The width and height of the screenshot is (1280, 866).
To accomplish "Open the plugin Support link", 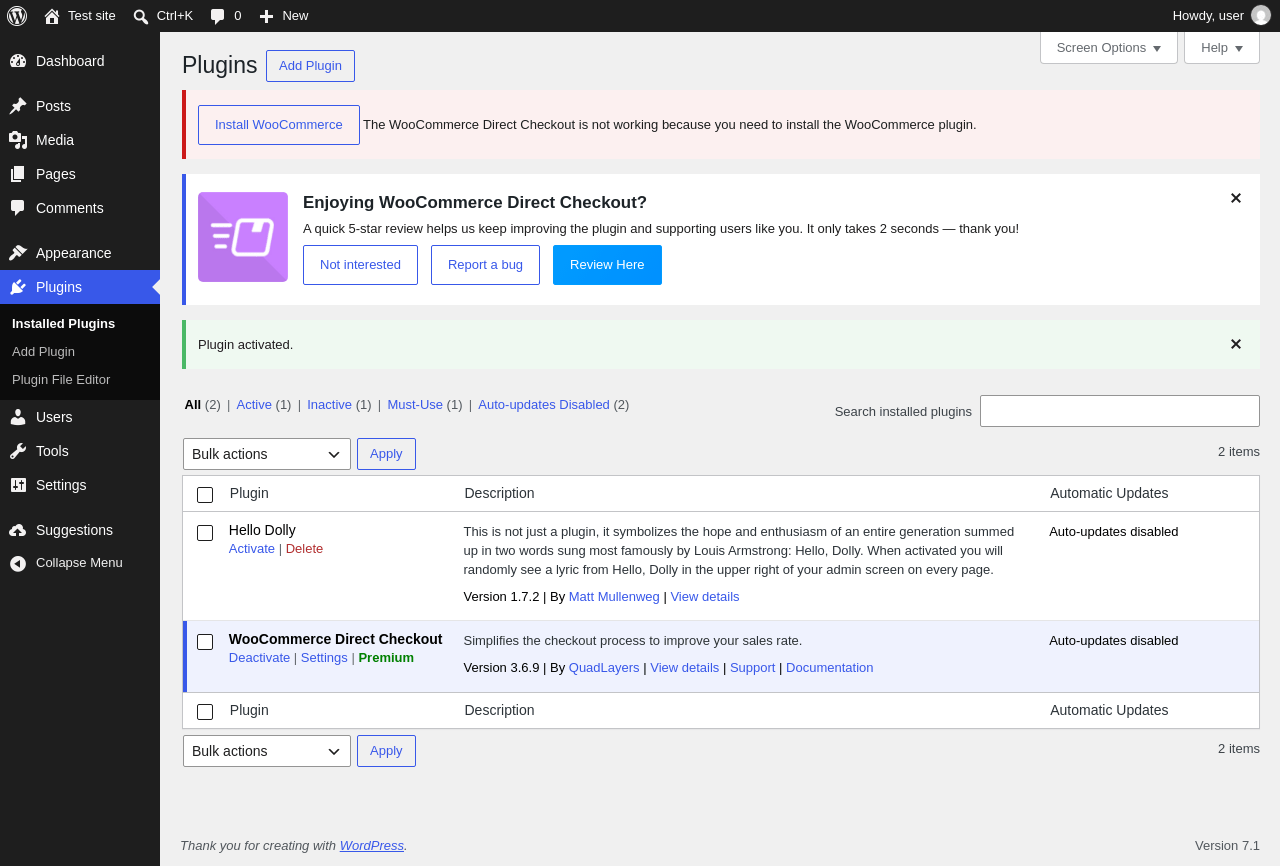I will point(752,667).
